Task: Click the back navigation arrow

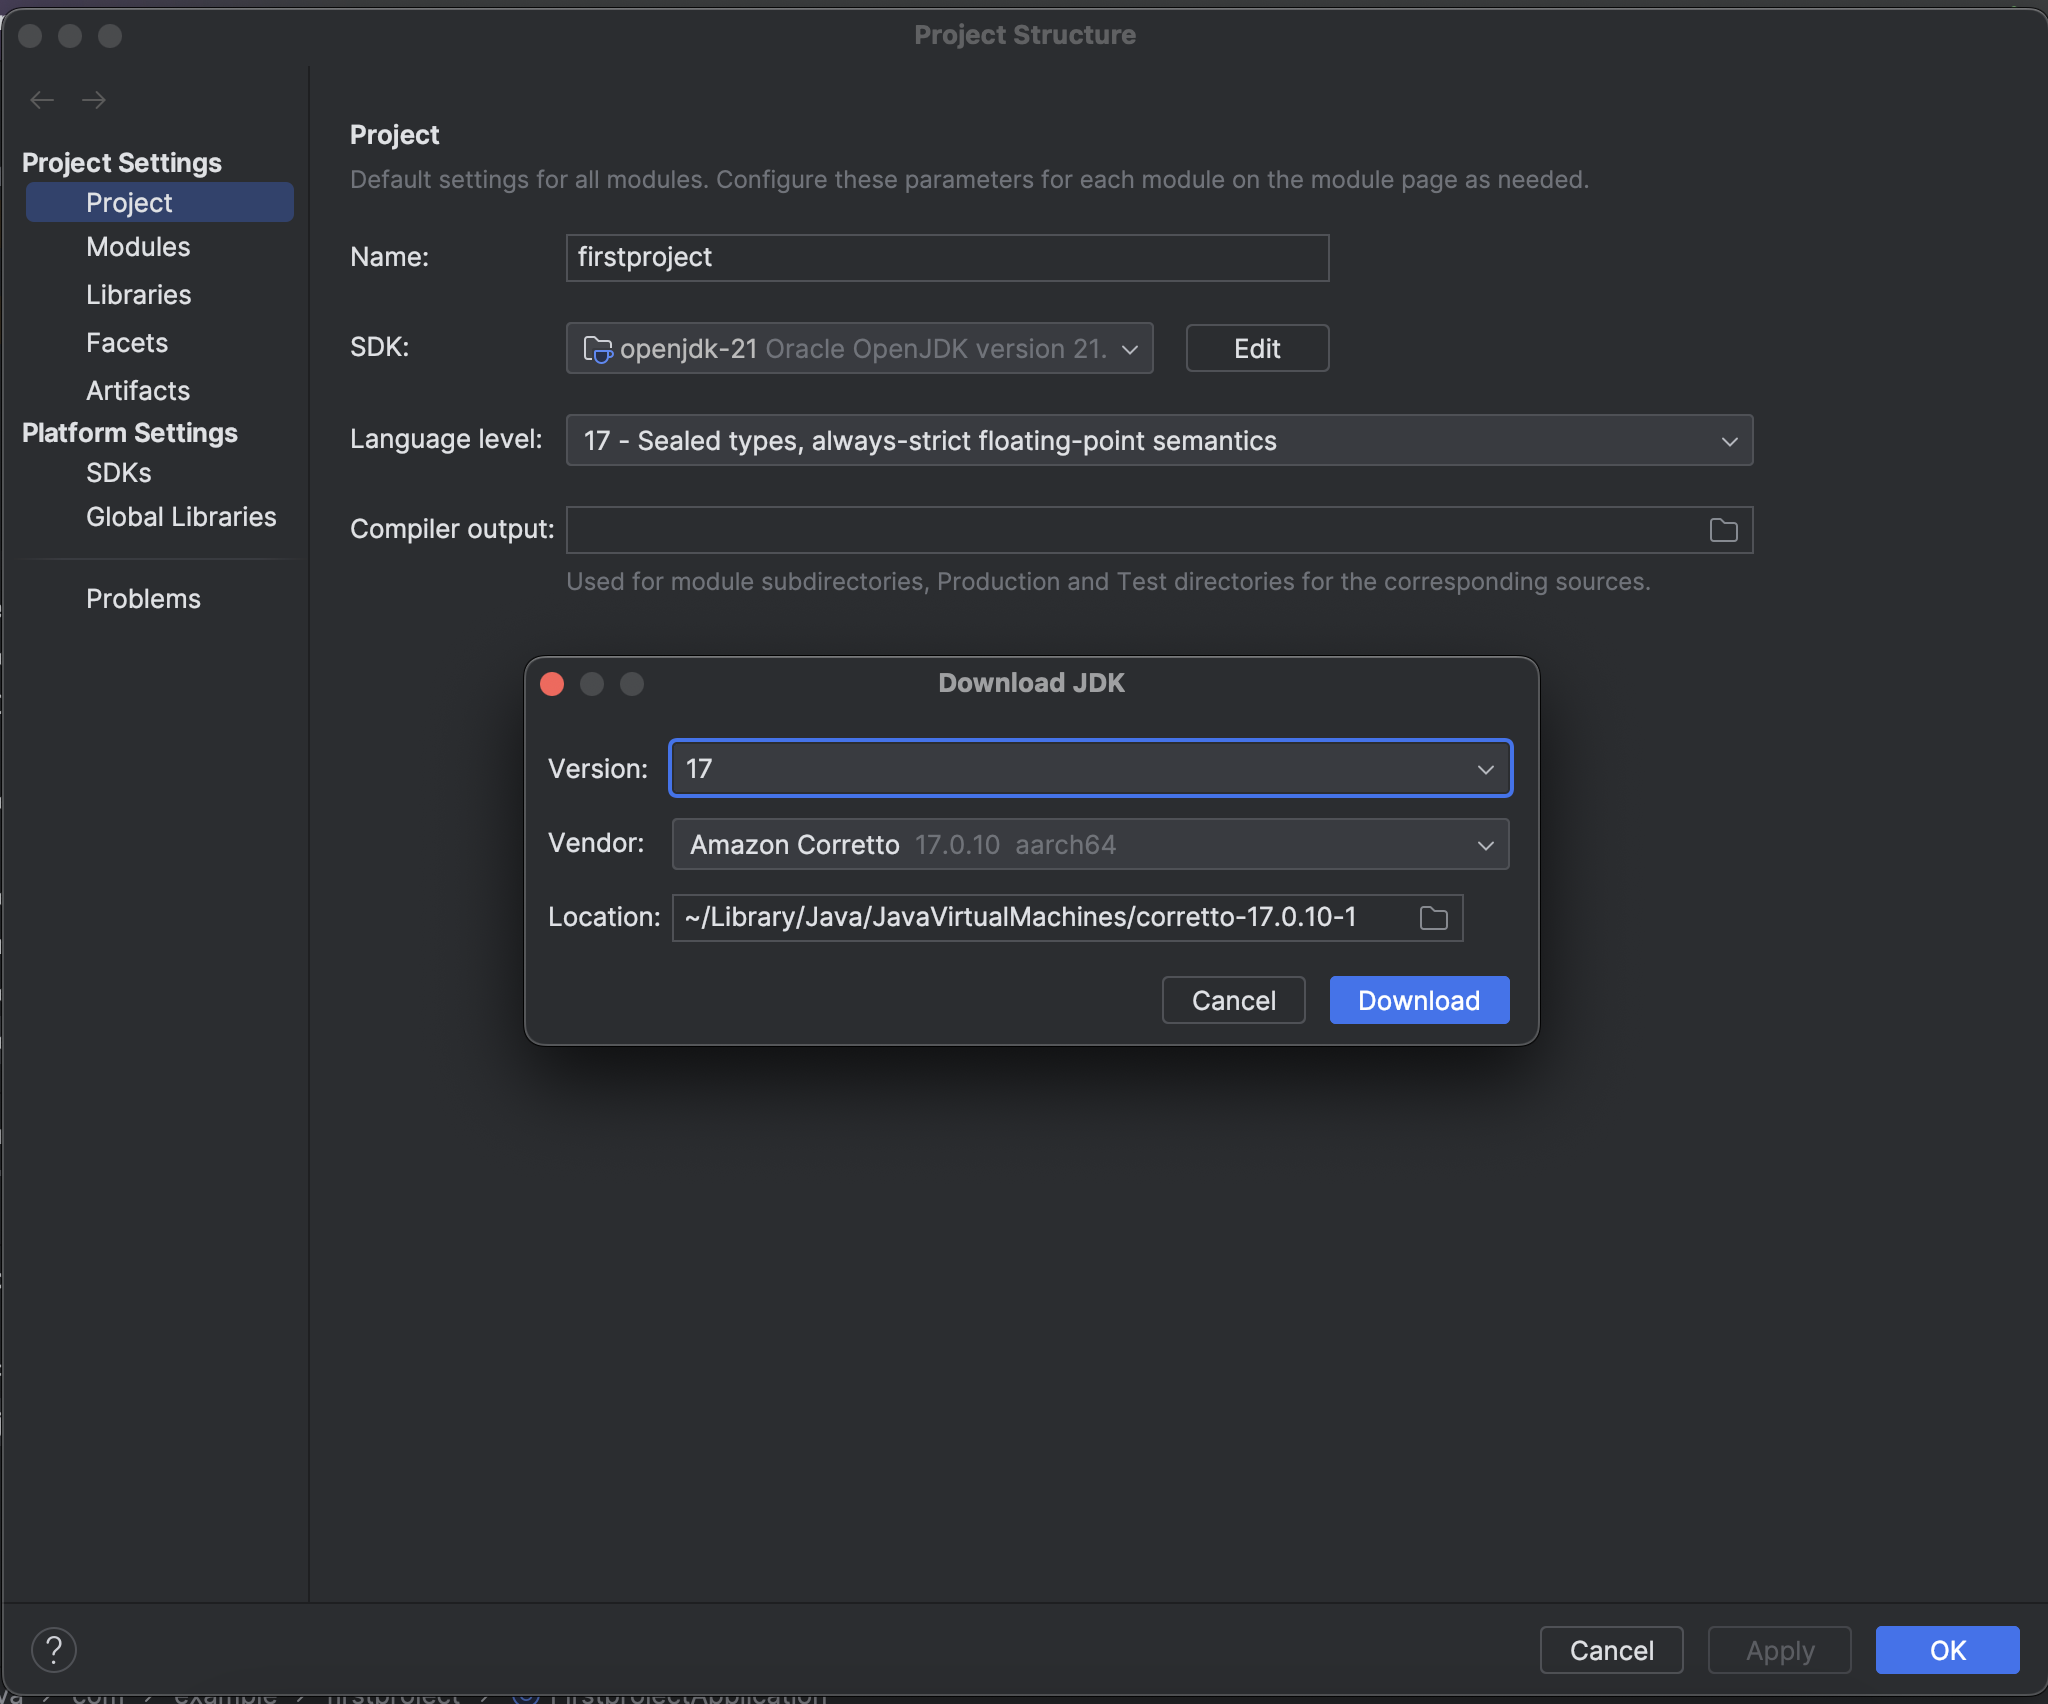Action: [42, 100]
